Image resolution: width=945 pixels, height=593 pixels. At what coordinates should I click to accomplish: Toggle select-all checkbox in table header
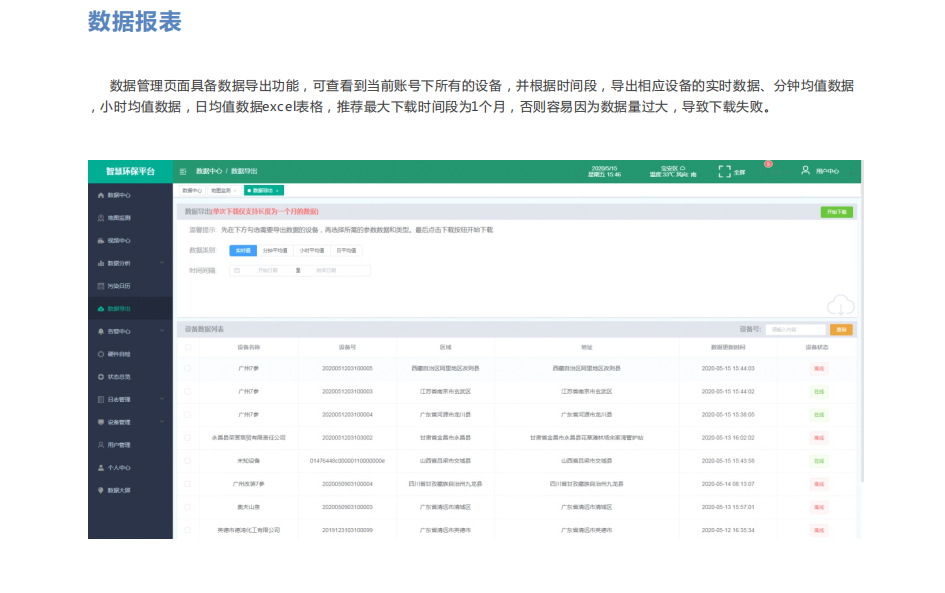tap(188, 347)
